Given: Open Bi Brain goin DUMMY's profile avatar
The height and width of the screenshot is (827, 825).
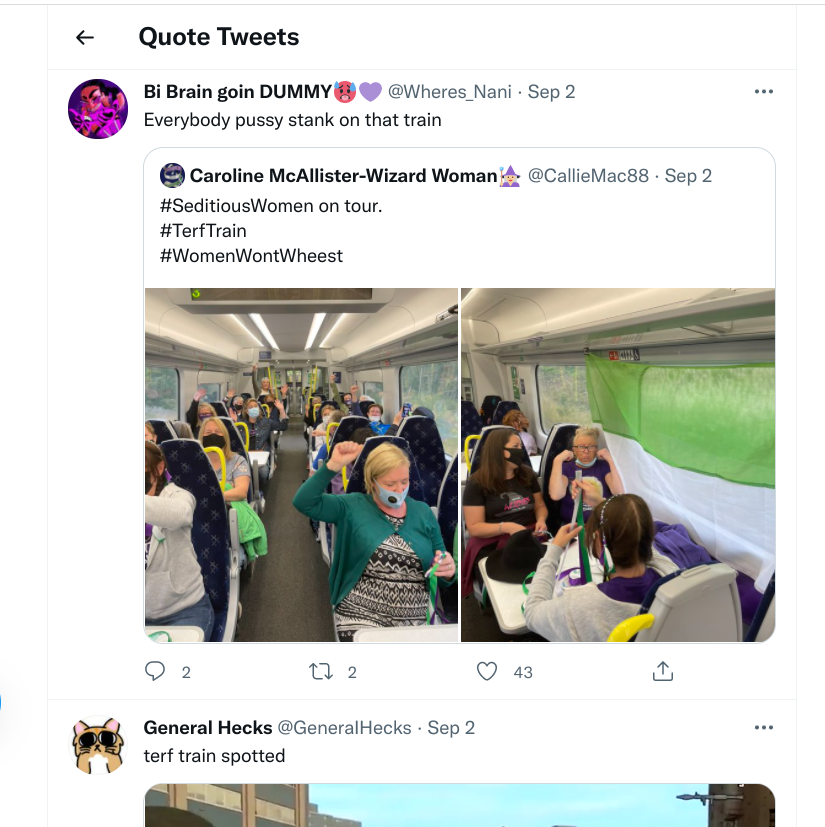Looking at the screenshot, I should pos(98,109).
